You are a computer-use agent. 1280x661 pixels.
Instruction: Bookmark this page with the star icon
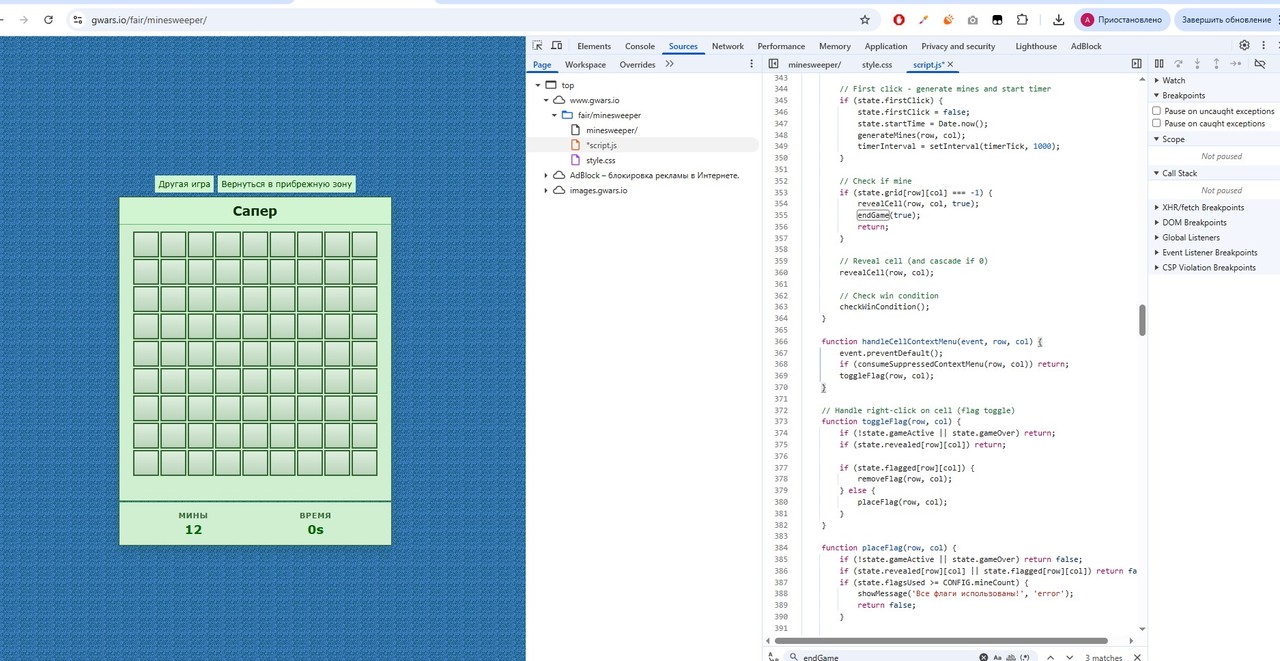(x=865, y=19)
